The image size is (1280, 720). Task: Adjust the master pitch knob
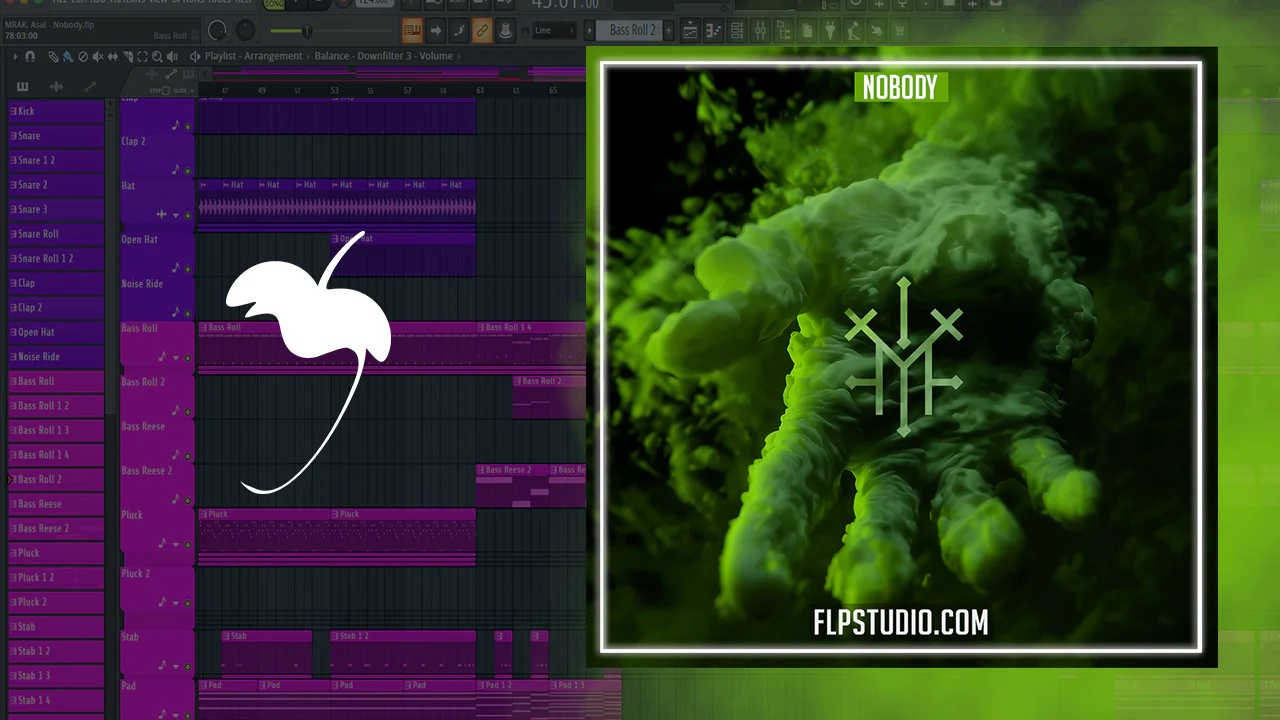pyautogui.click(x=244, y=31)
